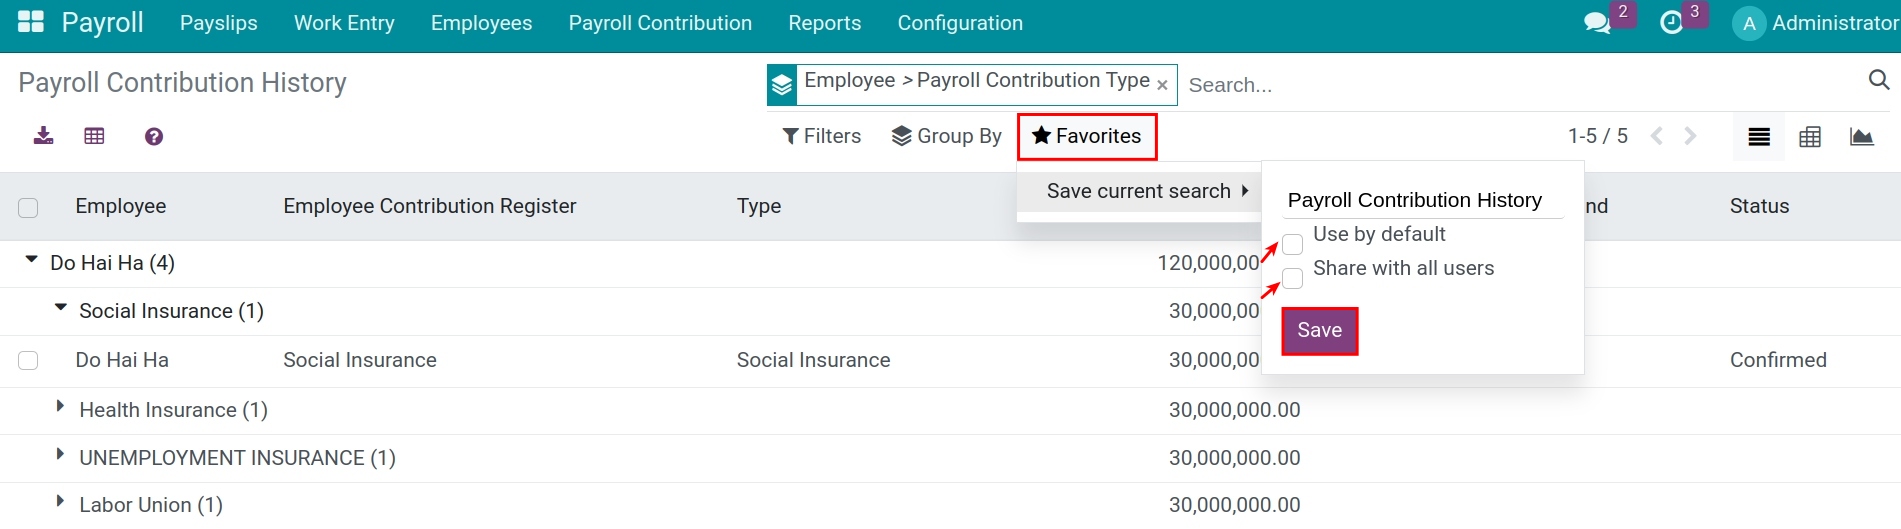Edit the favorite name text field
The image size is (1901, 529).
(x=1423, y=200)
